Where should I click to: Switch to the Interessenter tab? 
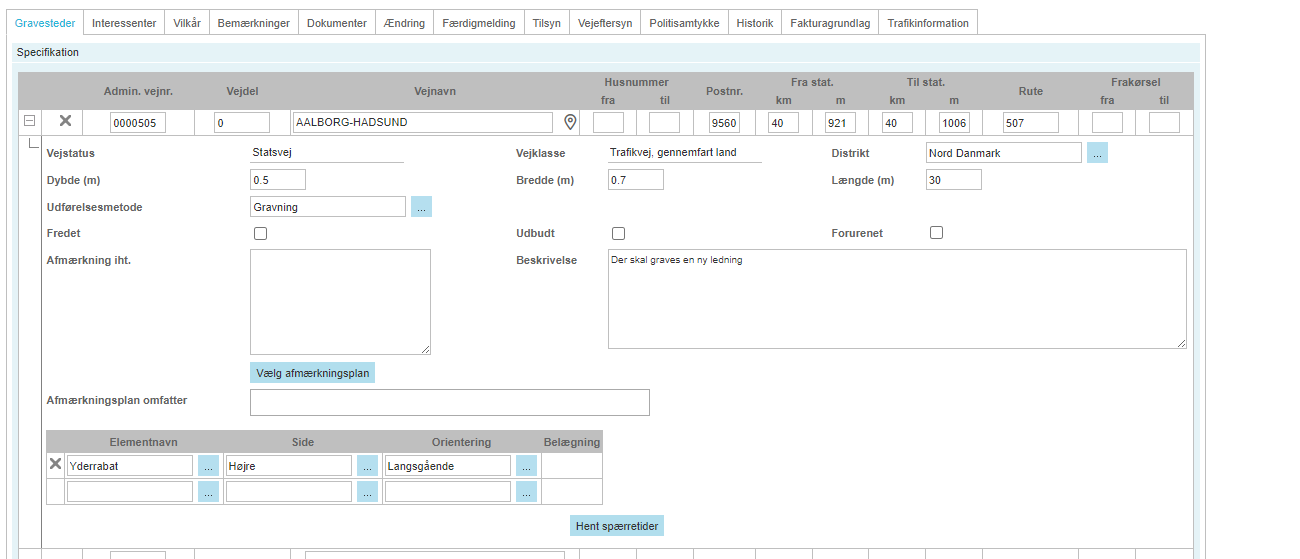(124, 23)
